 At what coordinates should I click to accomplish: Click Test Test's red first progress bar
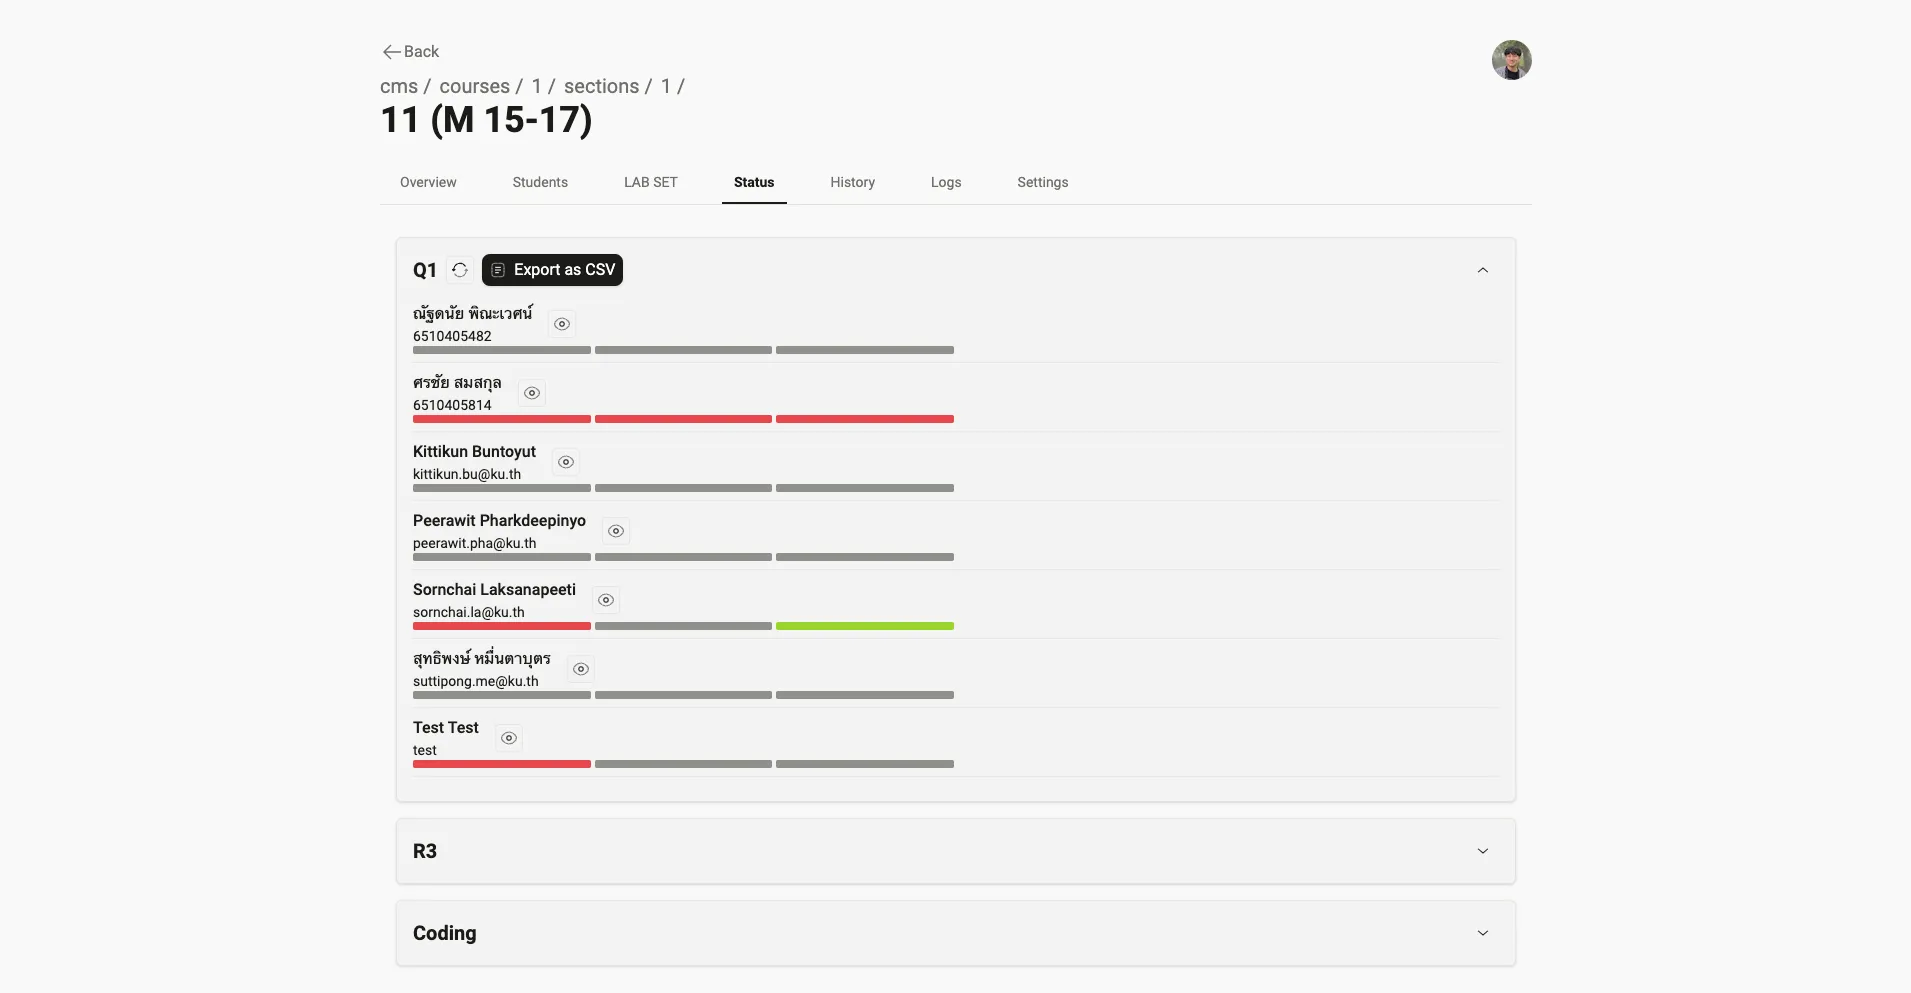(x=502, y=764)
